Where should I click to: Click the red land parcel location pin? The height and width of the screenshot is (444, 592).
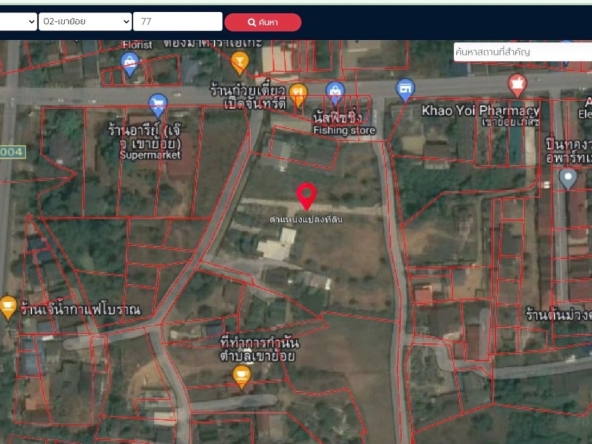point(307,196)
